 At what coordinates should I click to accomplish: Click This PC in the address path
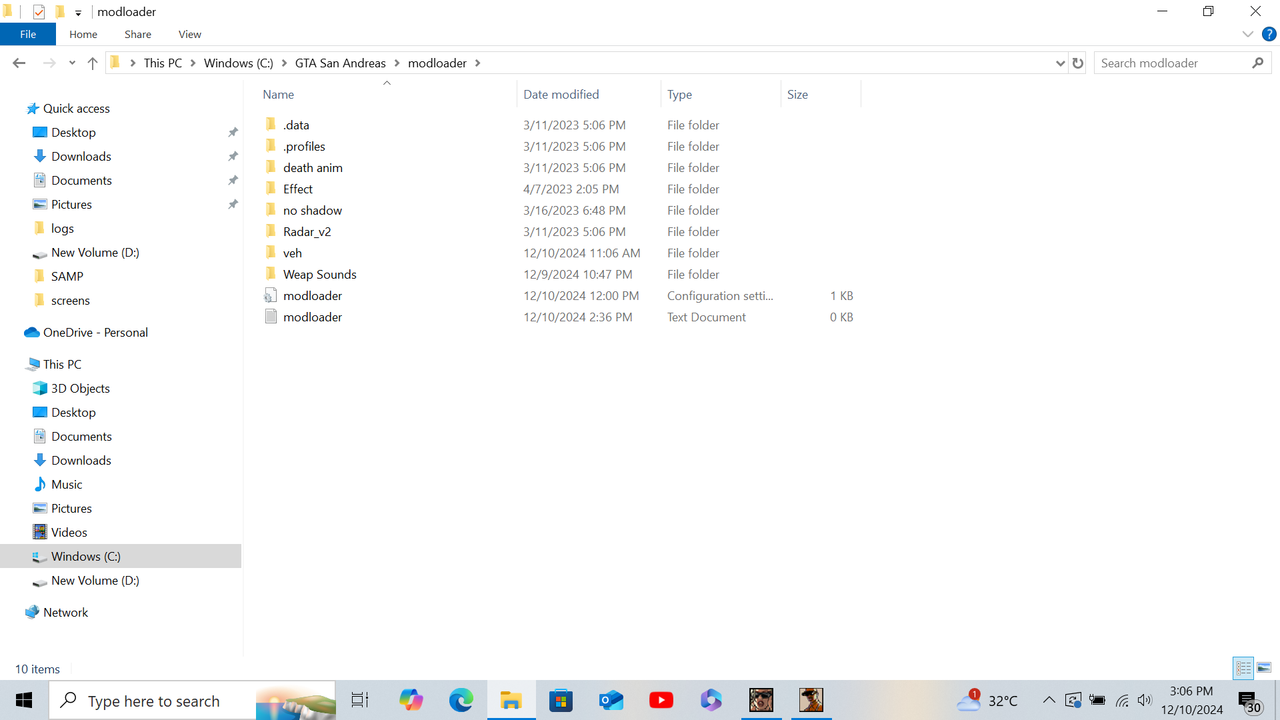click(x=163, y=63)
